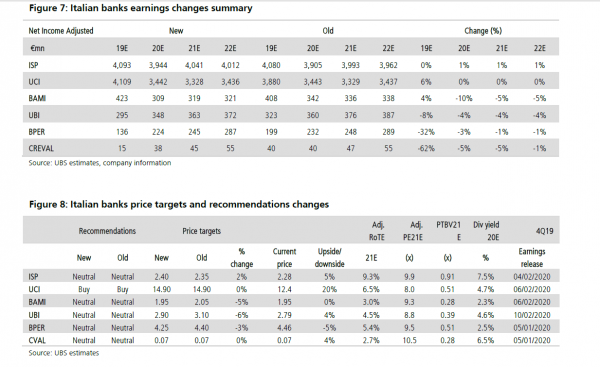The height and width of the screenshot is (367, 600).
Task: Select UCI Buy new recommendation
Action: pyautogui.click(x=84, y=289)
